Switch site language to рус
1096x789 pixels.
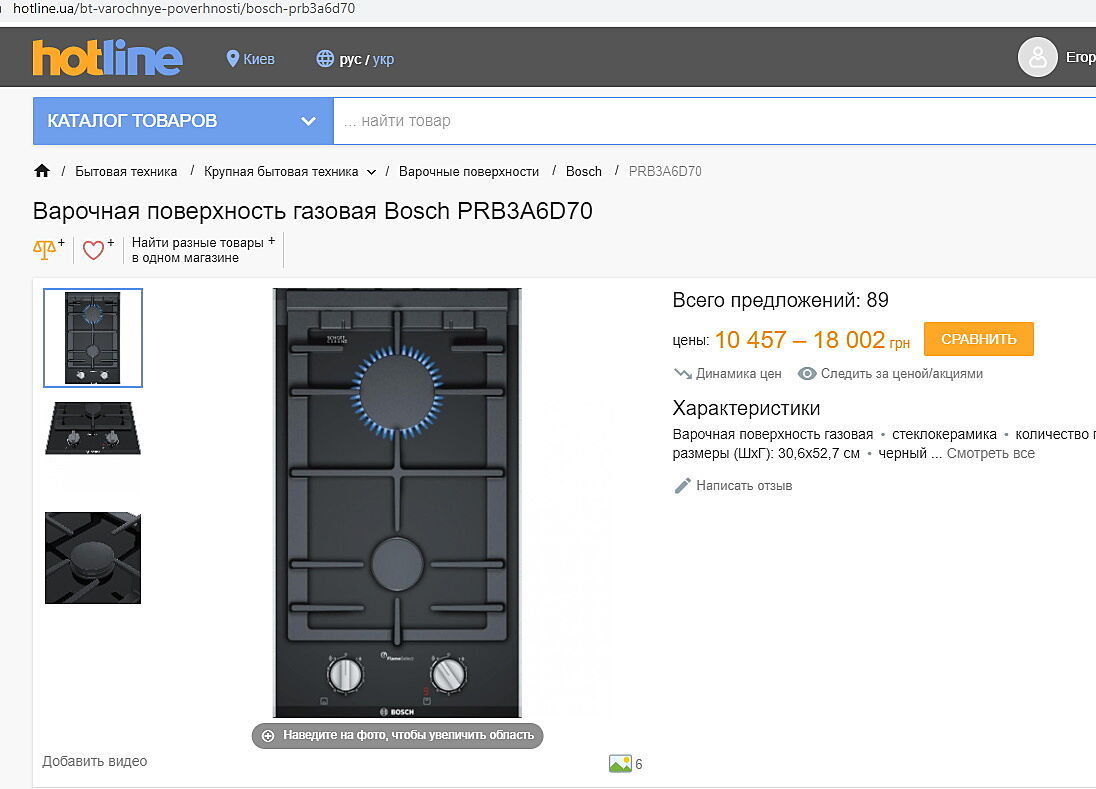pyautogui.click(x=350, y=59)
